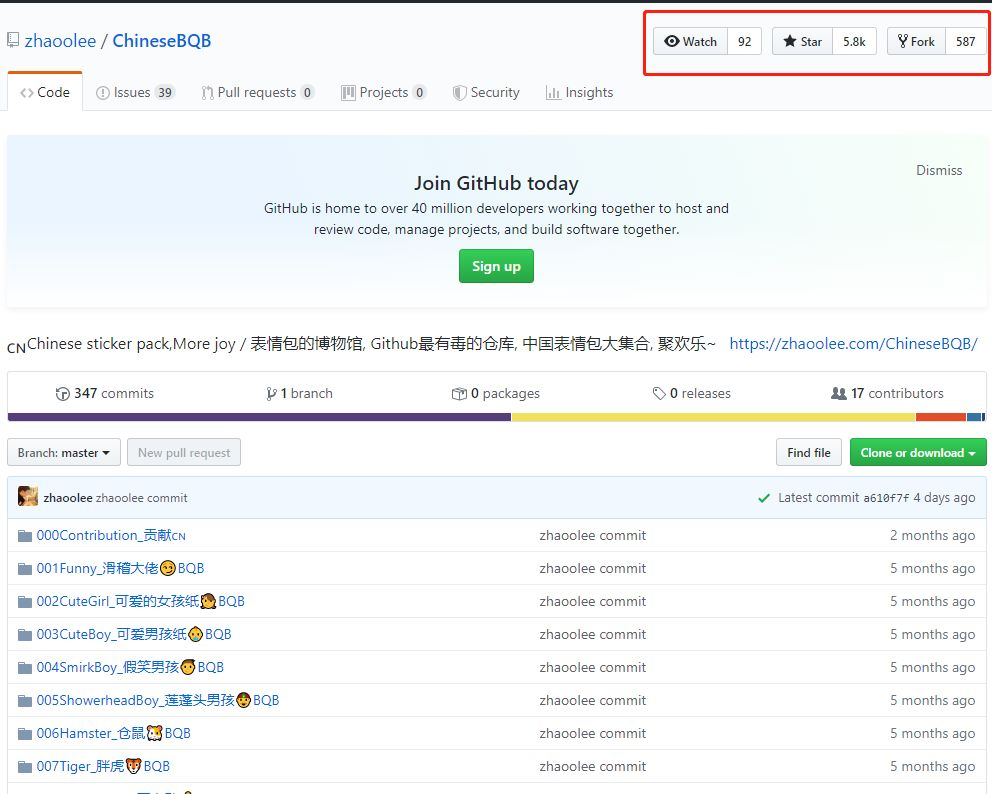Dismiss the Join GitHub banner
This screenshot has width=992, height=794.
point(939,170)
